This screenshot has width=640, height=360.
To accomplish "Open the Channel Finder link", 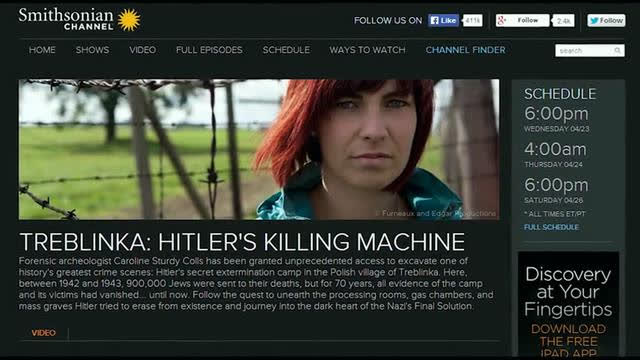I will [465, 50].
